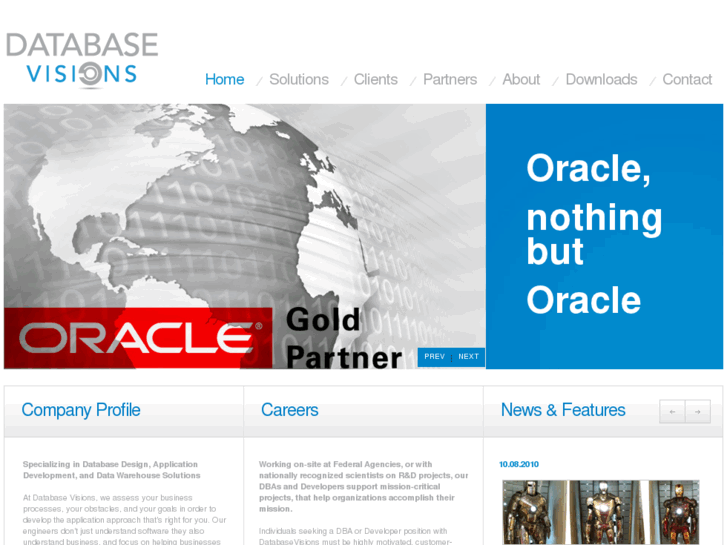Open the Downloads page
The height and width of the screenshot is (545, 727).
pos(601,79)
